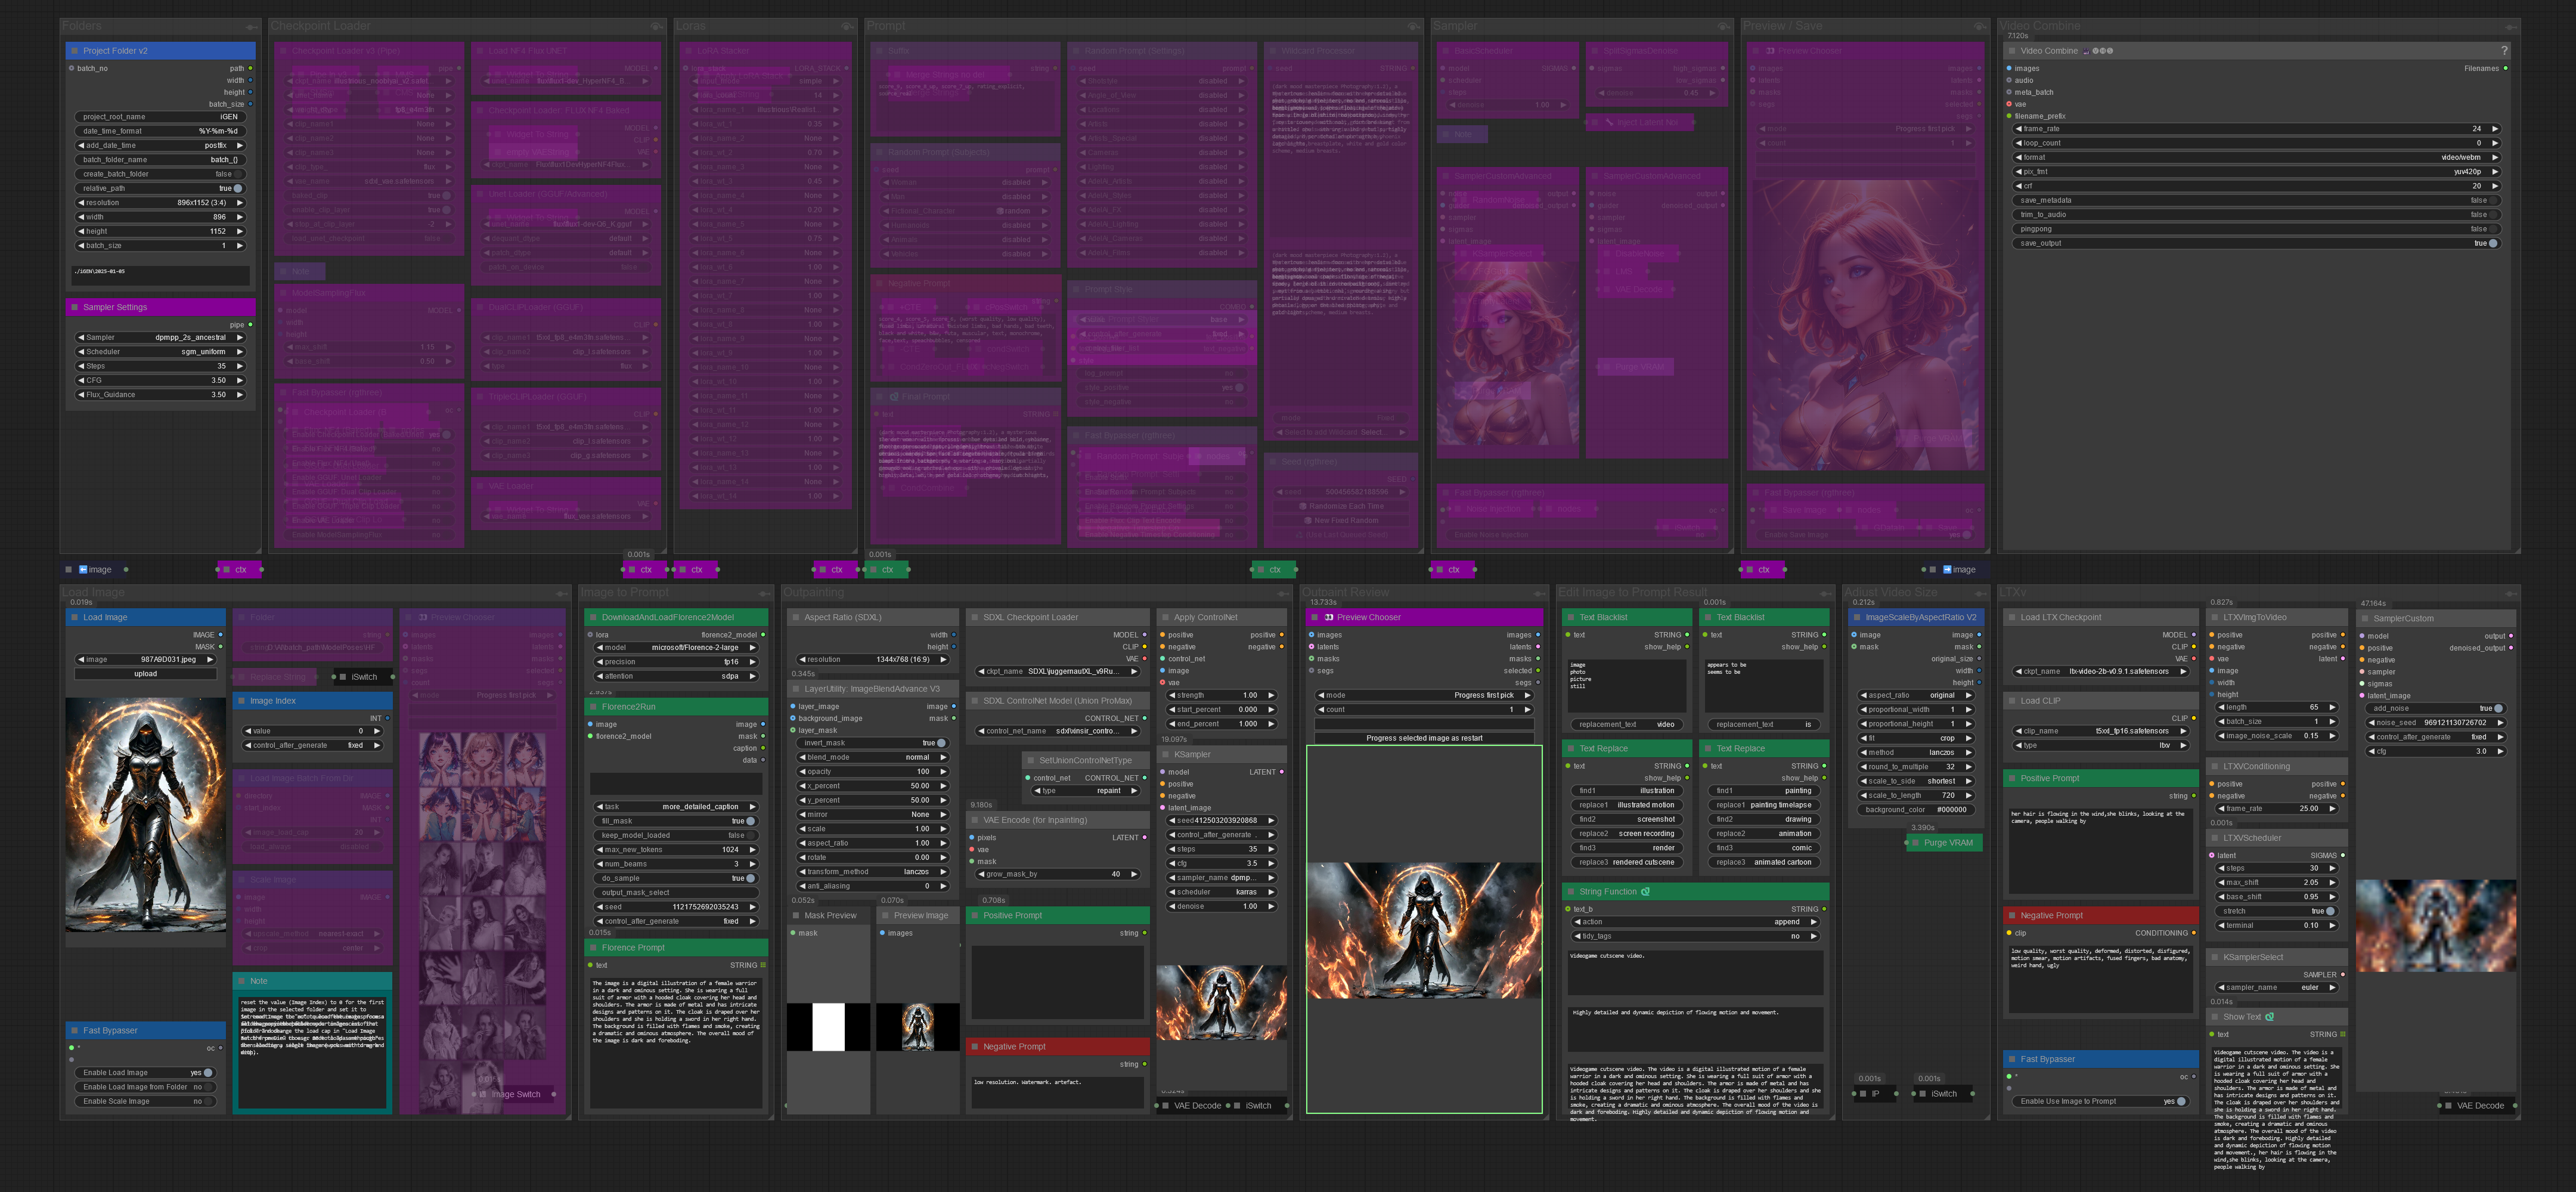Open the sampler_name euler dropdown

[2276, 988]
